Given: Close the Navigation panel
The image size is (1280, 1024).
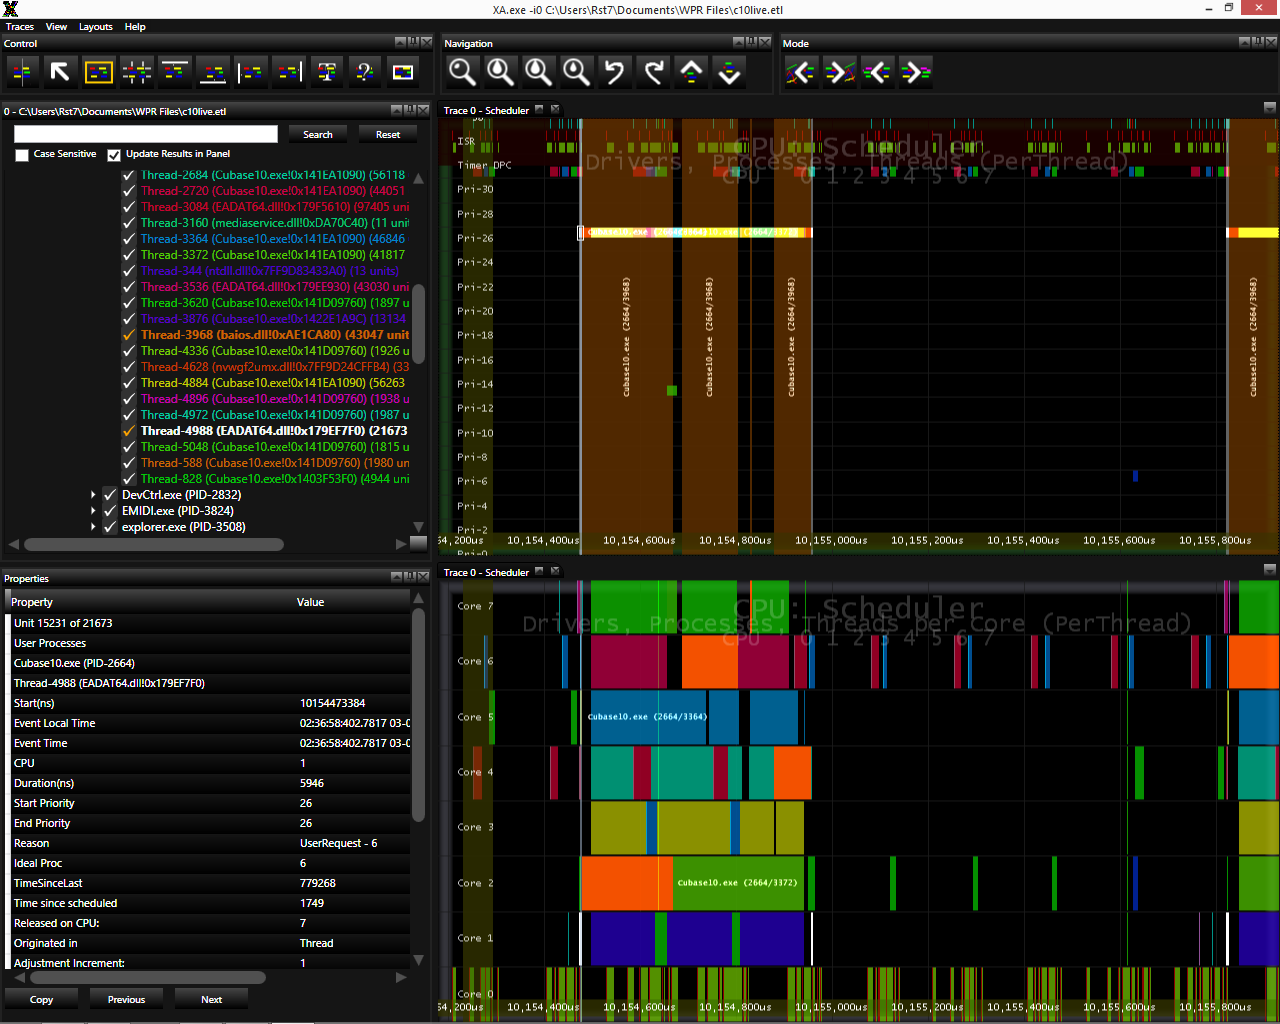Looking at the screenshot, I should coord(765,42).
